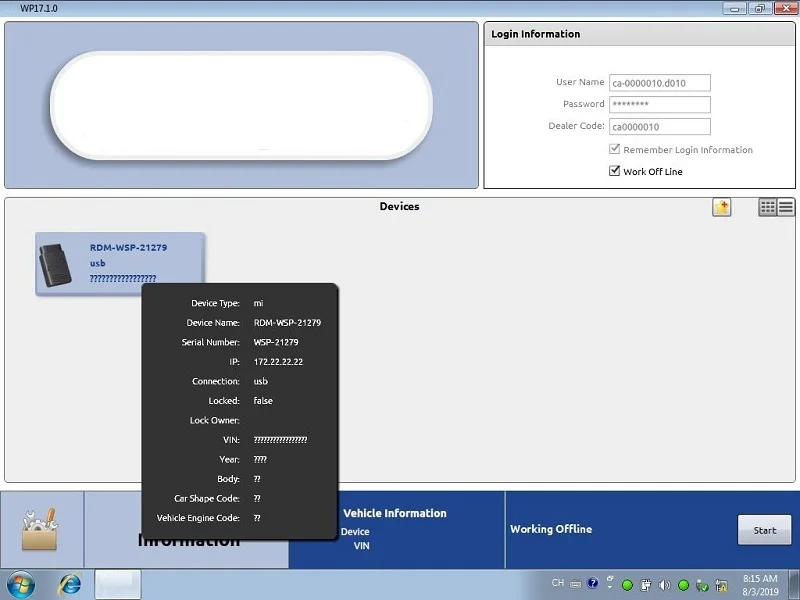The height and width of the screenshot is (600, 800).
Task: Click the taskbar clock showing 8:15 AM
Action: tap(760, 579)
